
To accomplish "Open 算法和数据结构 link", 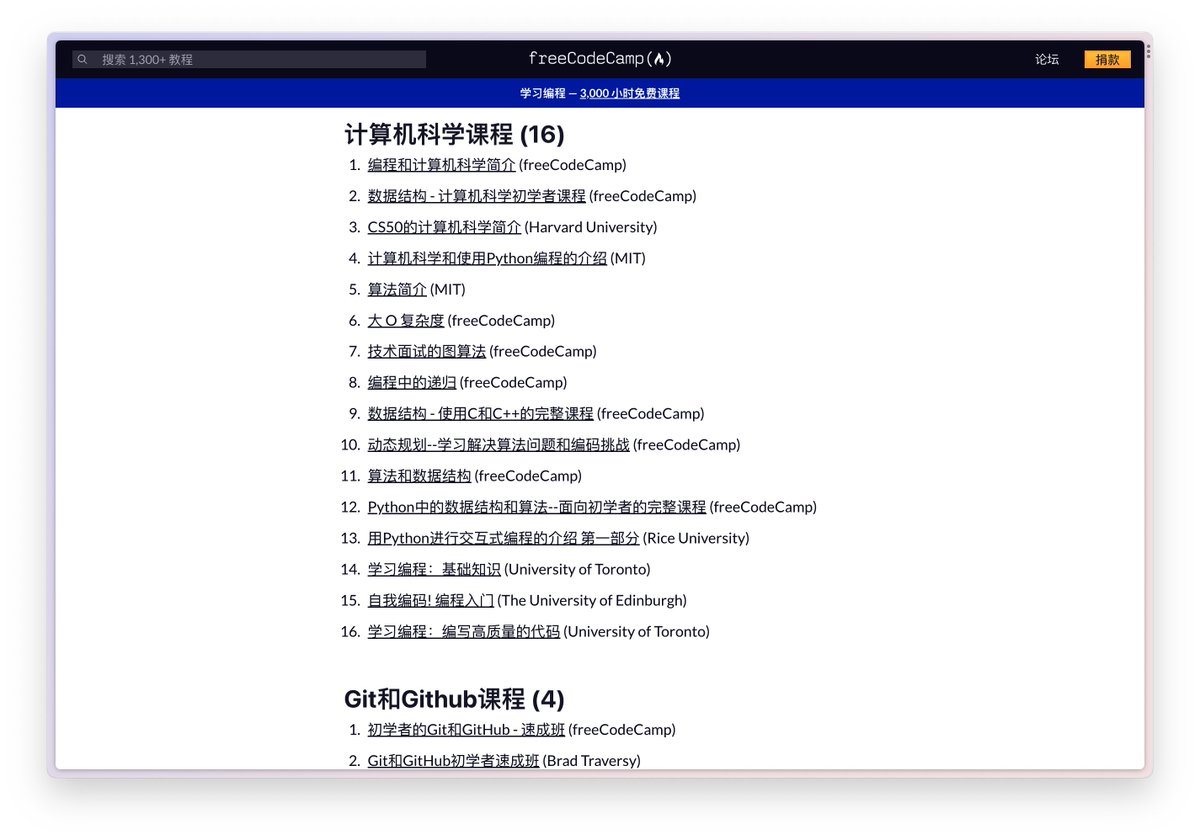I will click(x=419, y=475).
